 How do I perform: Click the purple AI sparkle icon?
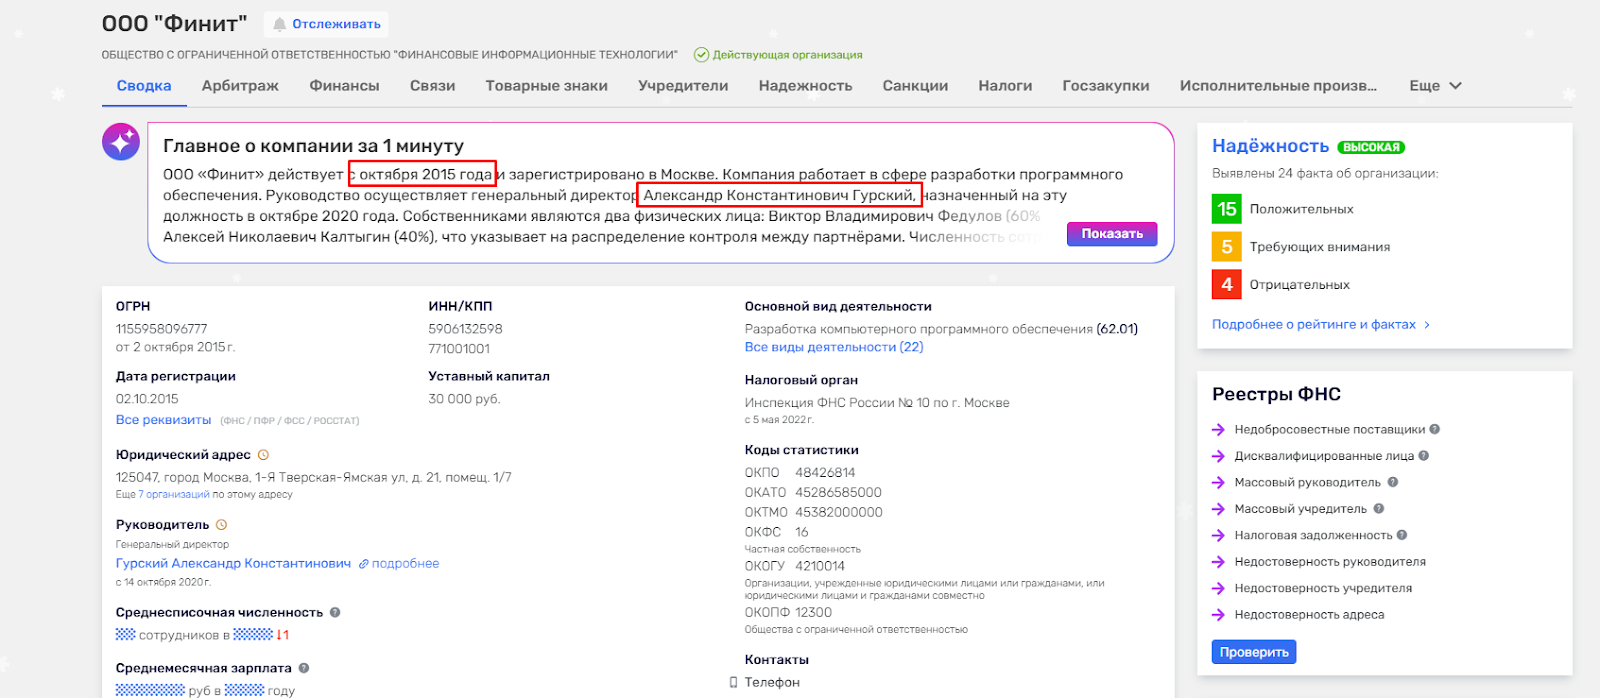click(121, 142)
